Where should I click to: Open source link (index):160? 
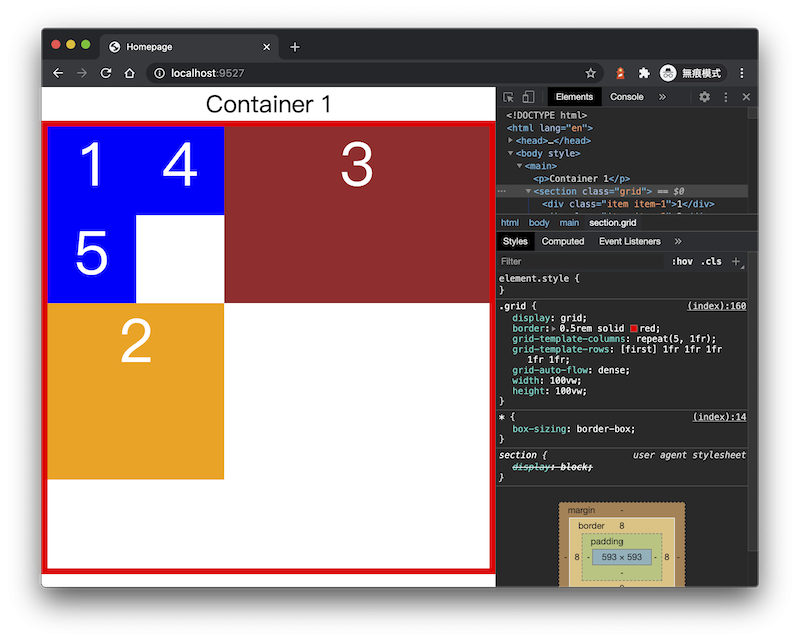pyautogui.click(x=716, y=306)
